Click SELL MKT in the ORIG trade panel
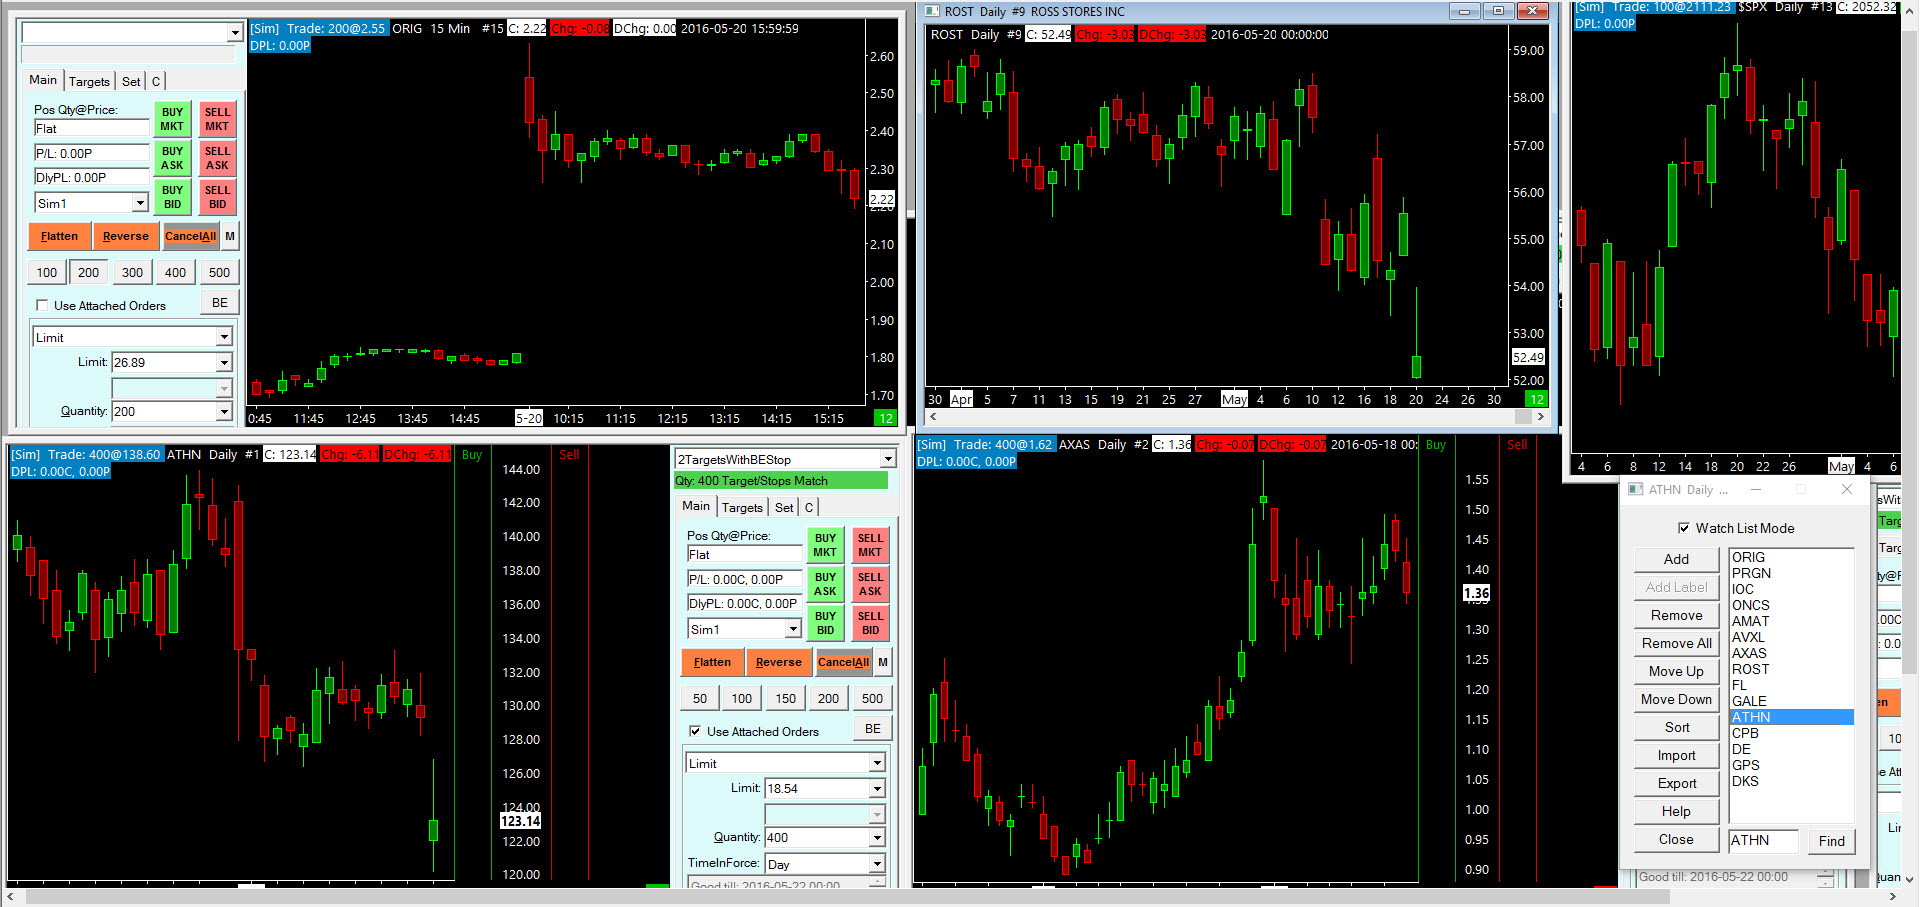This screenshot has width=1920, height=907. coord(217,119)
